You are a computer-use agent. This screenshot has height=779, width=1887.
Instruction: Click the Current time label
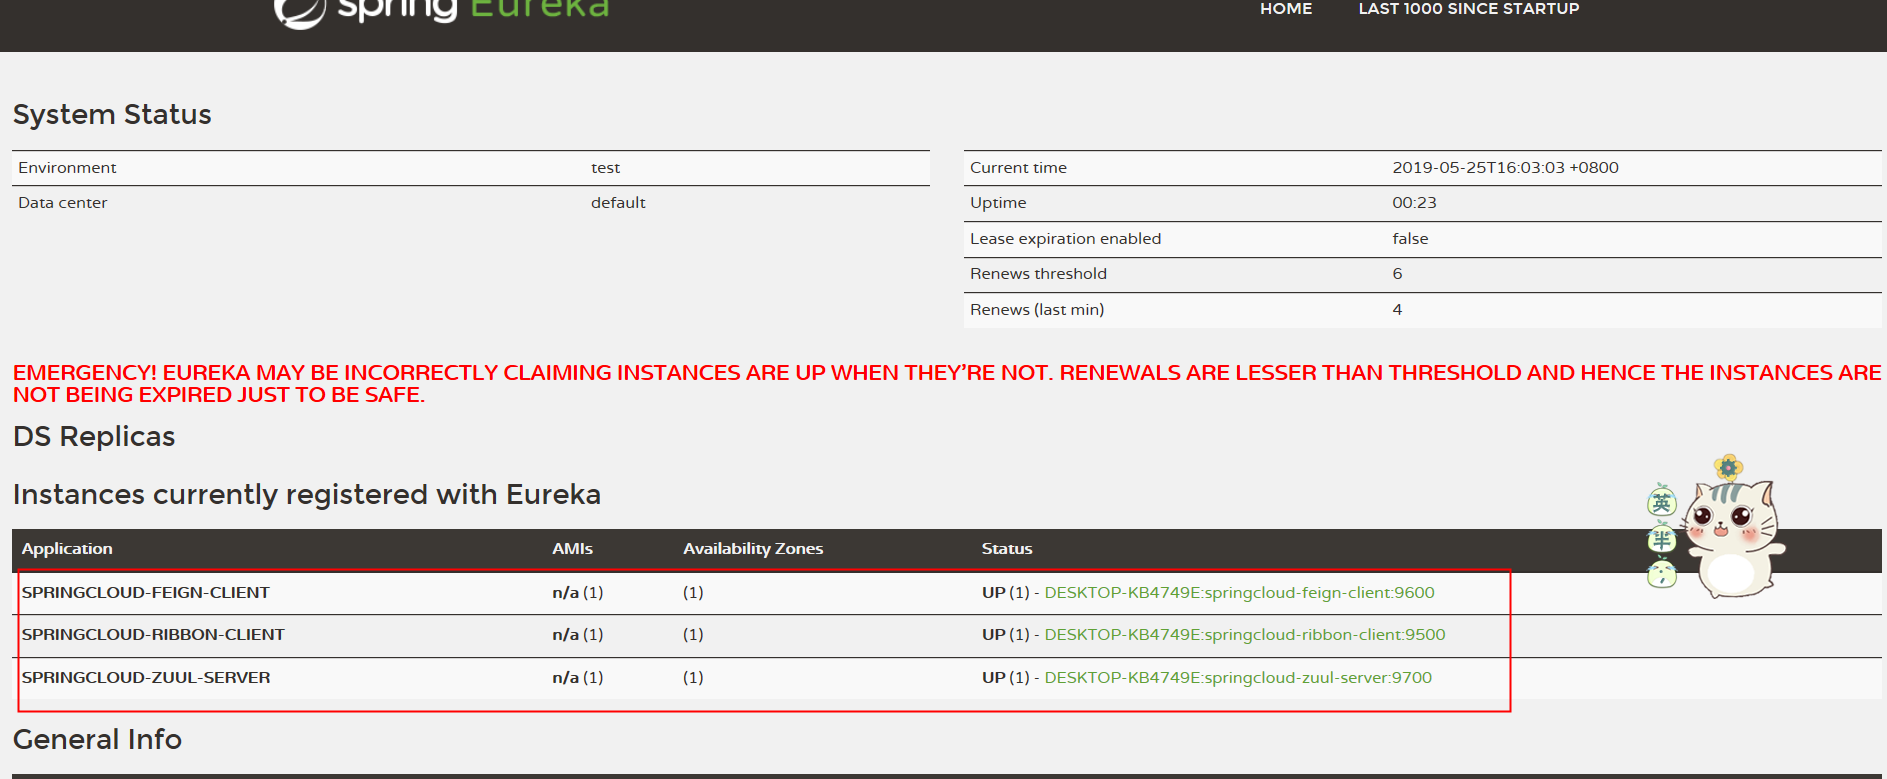(x=1018, y=168)
